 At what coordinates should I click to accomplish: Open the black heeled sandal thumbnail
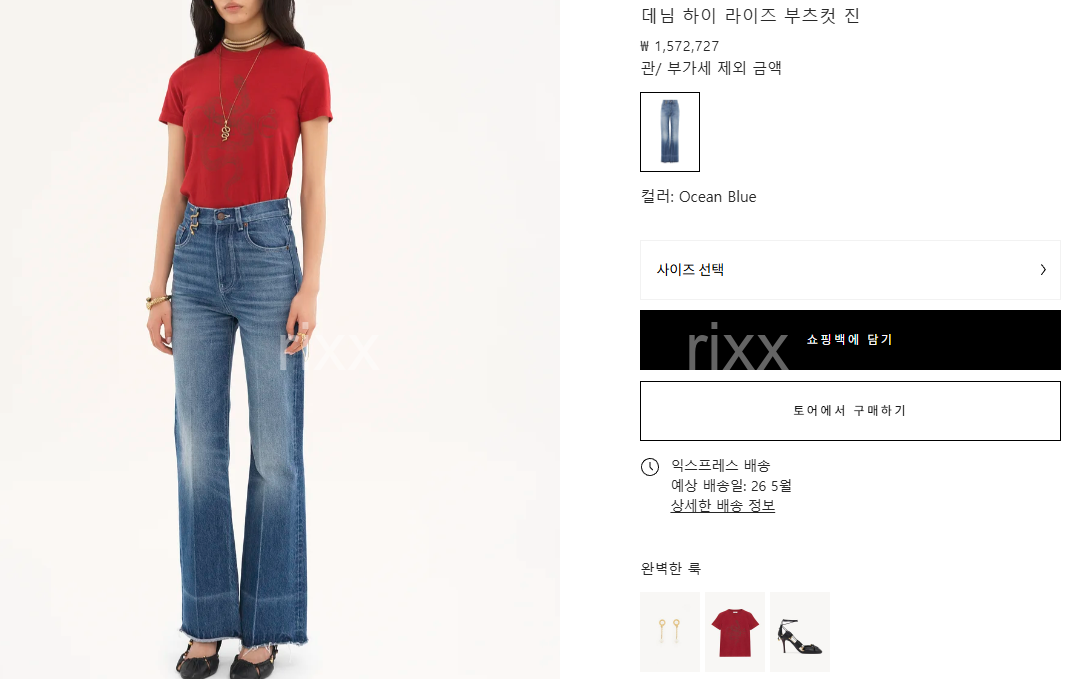click(x=800, y=631)
